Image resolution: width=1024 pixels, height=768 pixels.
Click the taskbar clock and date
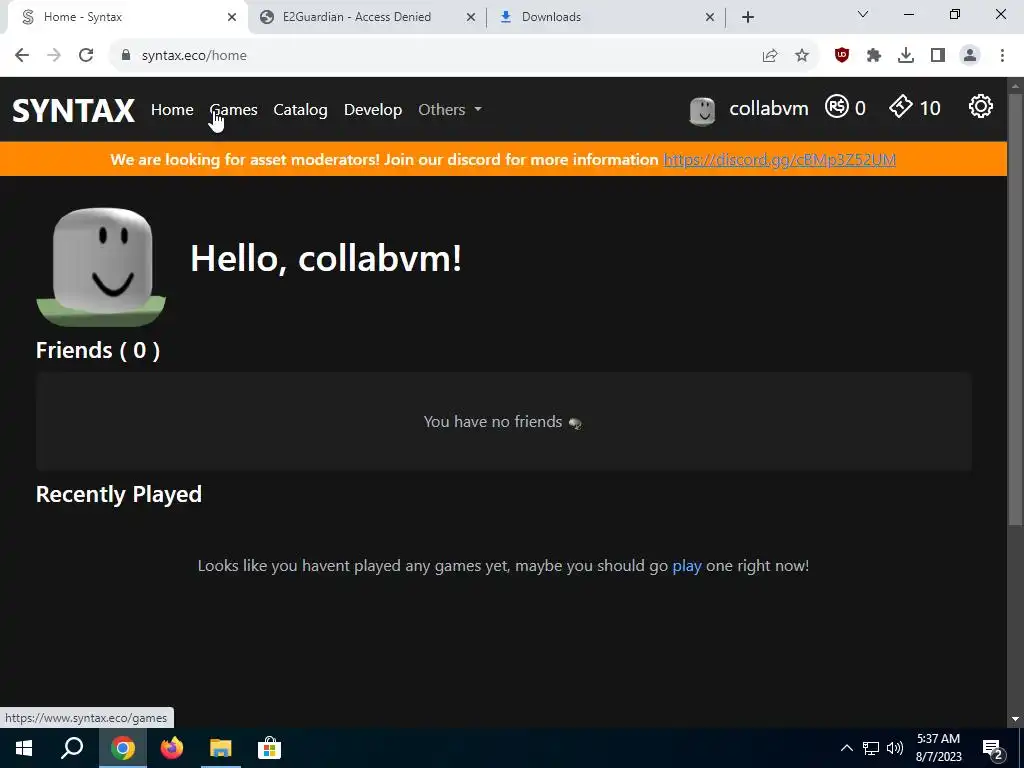pyautogui.click(x=938, y=748)
